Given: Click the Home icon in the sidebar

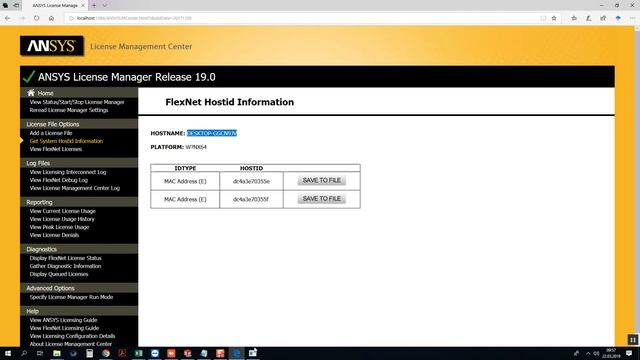Looking at the screenshot, I should [31, 93].
